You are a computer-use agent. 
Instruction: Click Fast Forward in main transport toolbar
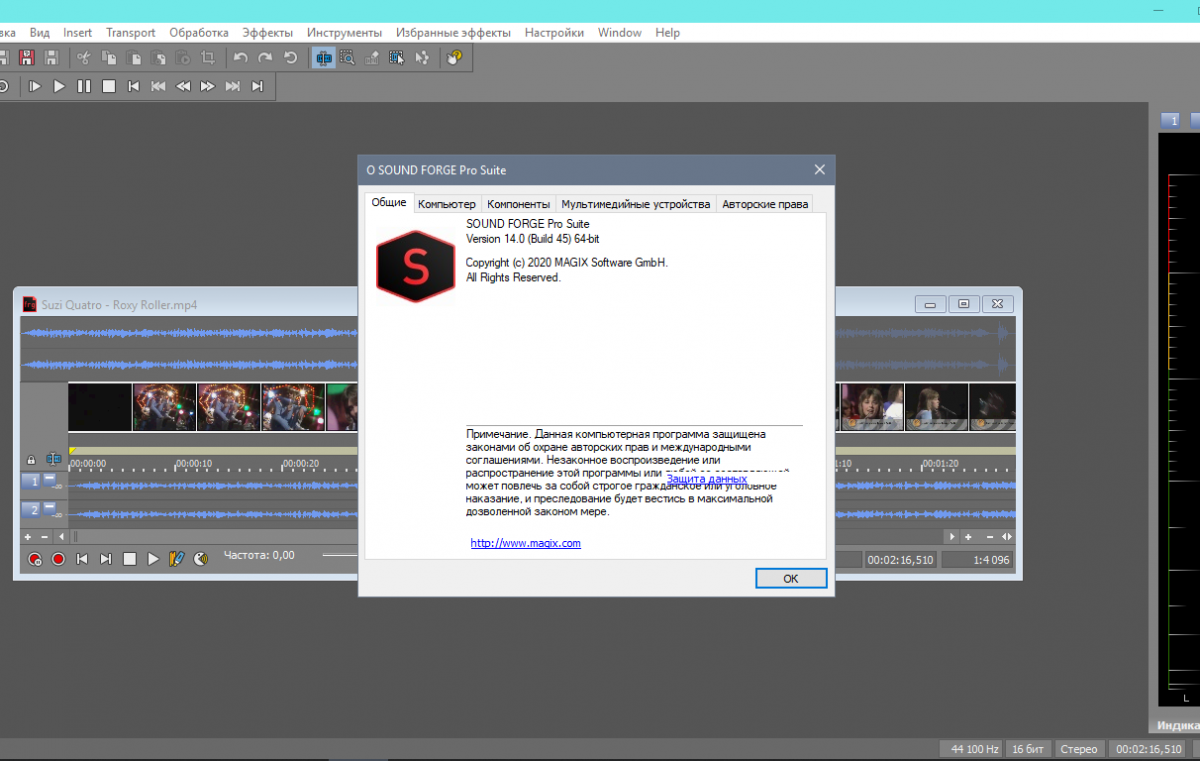point(207,87)
